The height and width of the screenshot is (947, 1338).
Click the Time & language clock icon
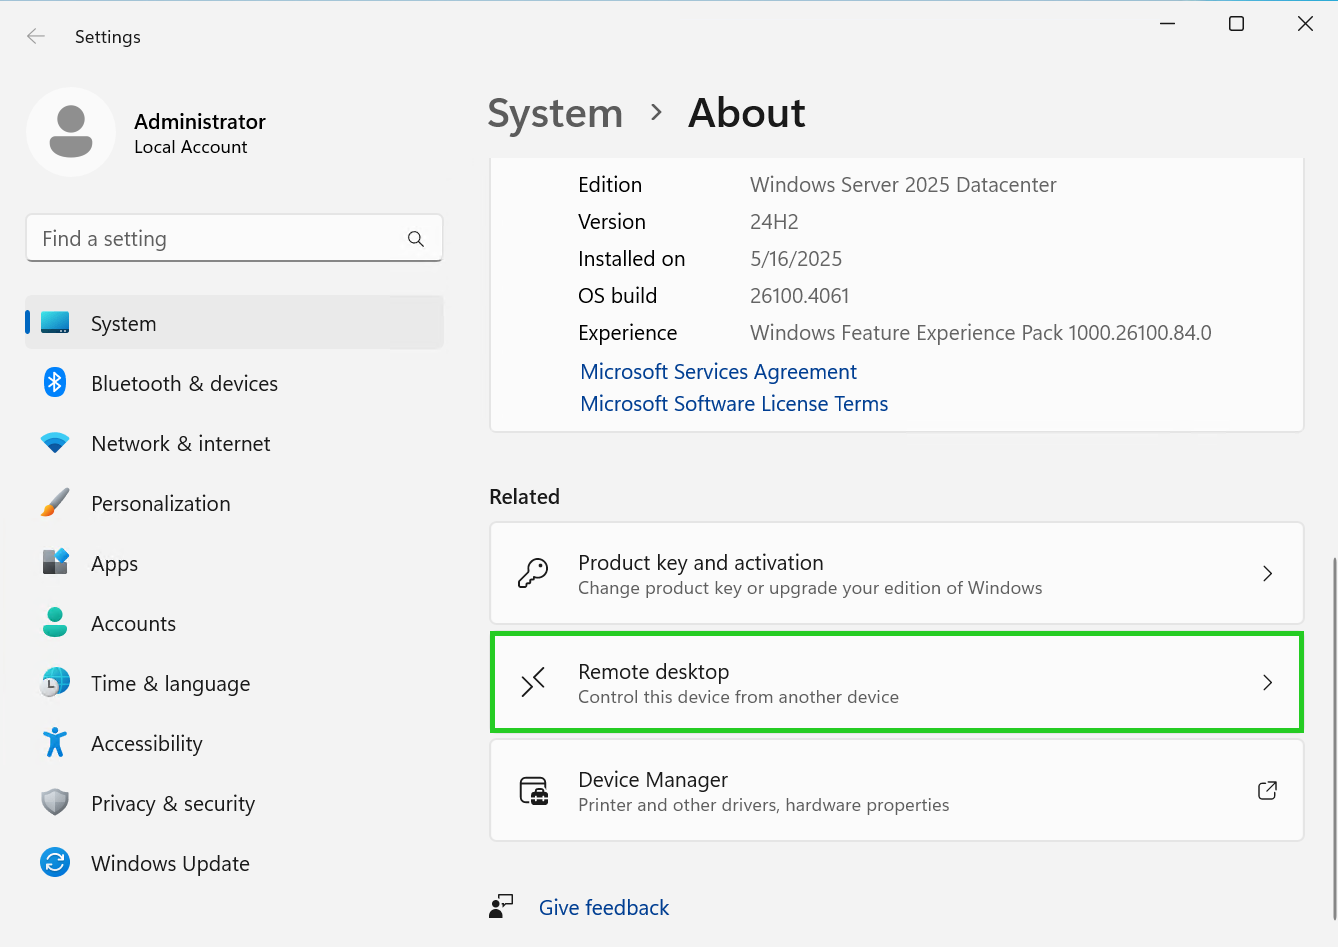[55, 683]
